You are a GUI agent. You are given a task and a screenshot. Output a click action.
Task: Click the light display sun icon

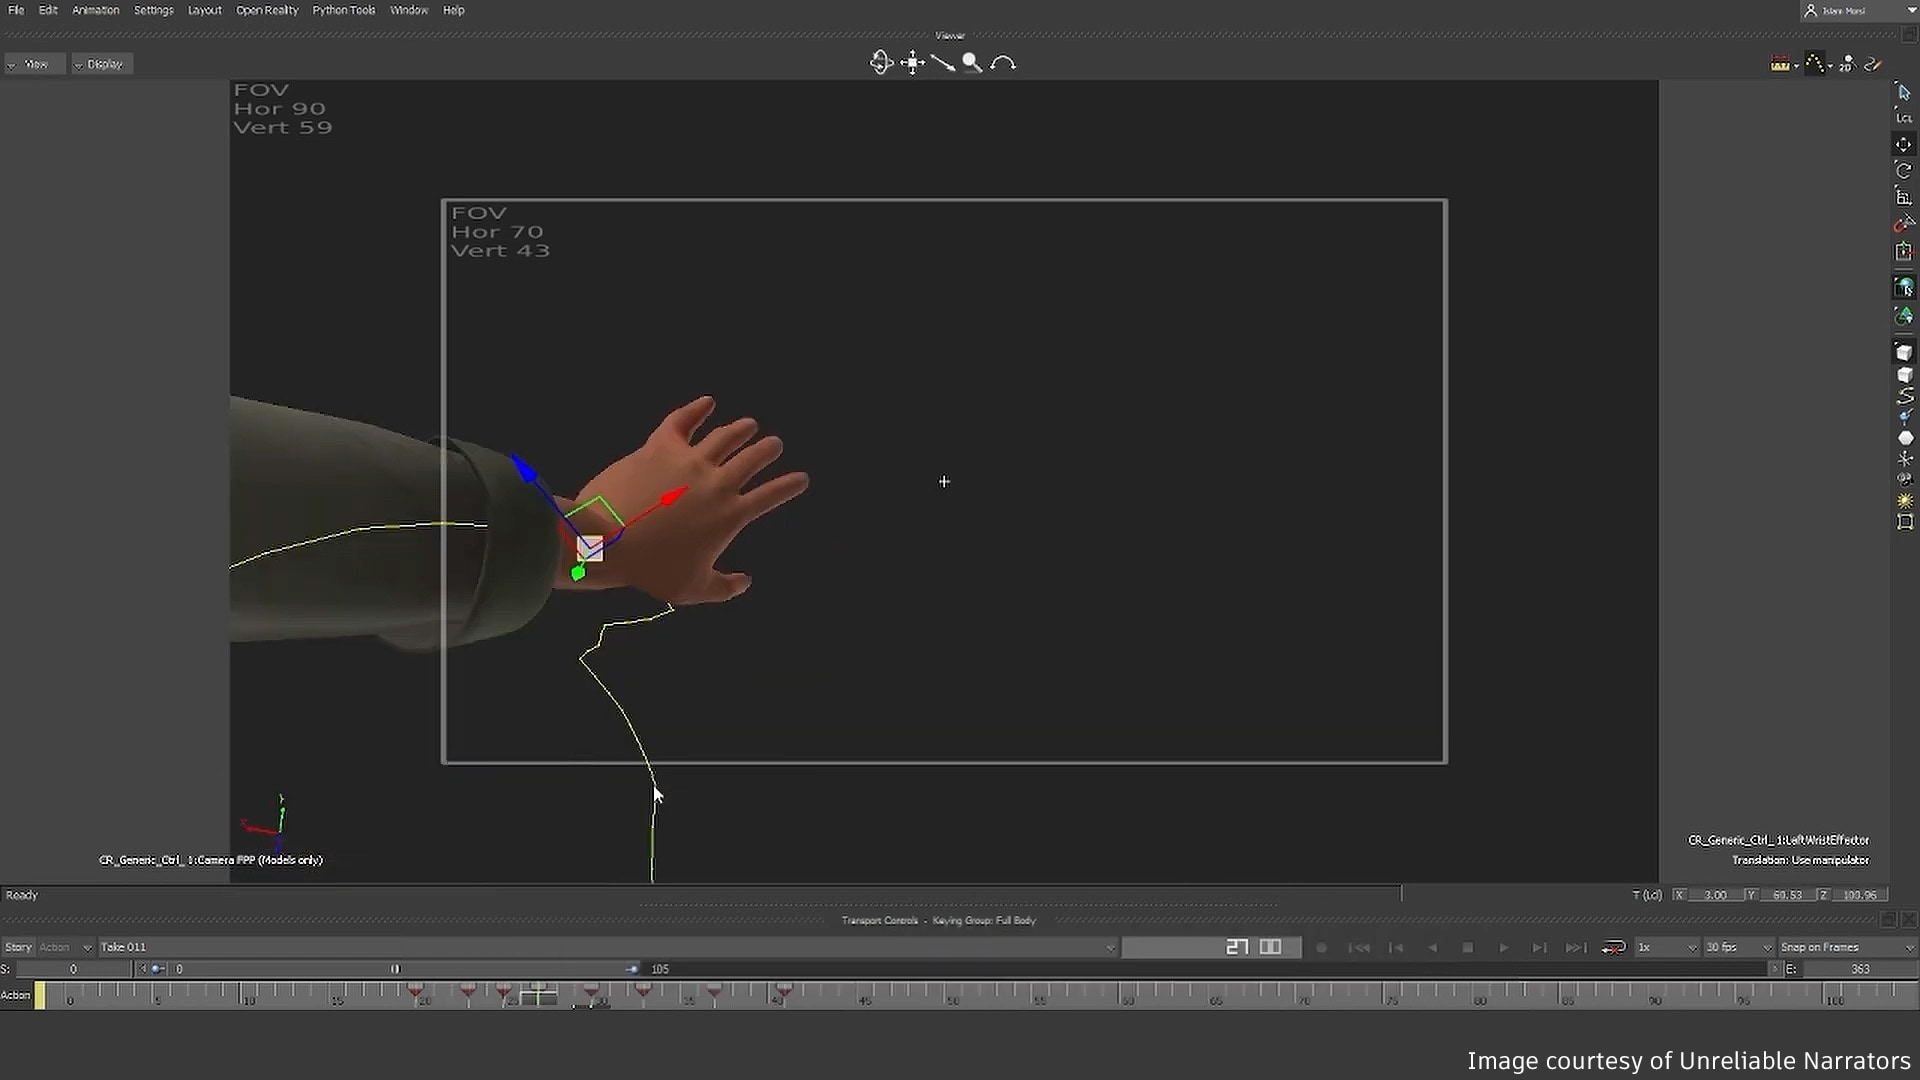click(x=1905, y=500)
